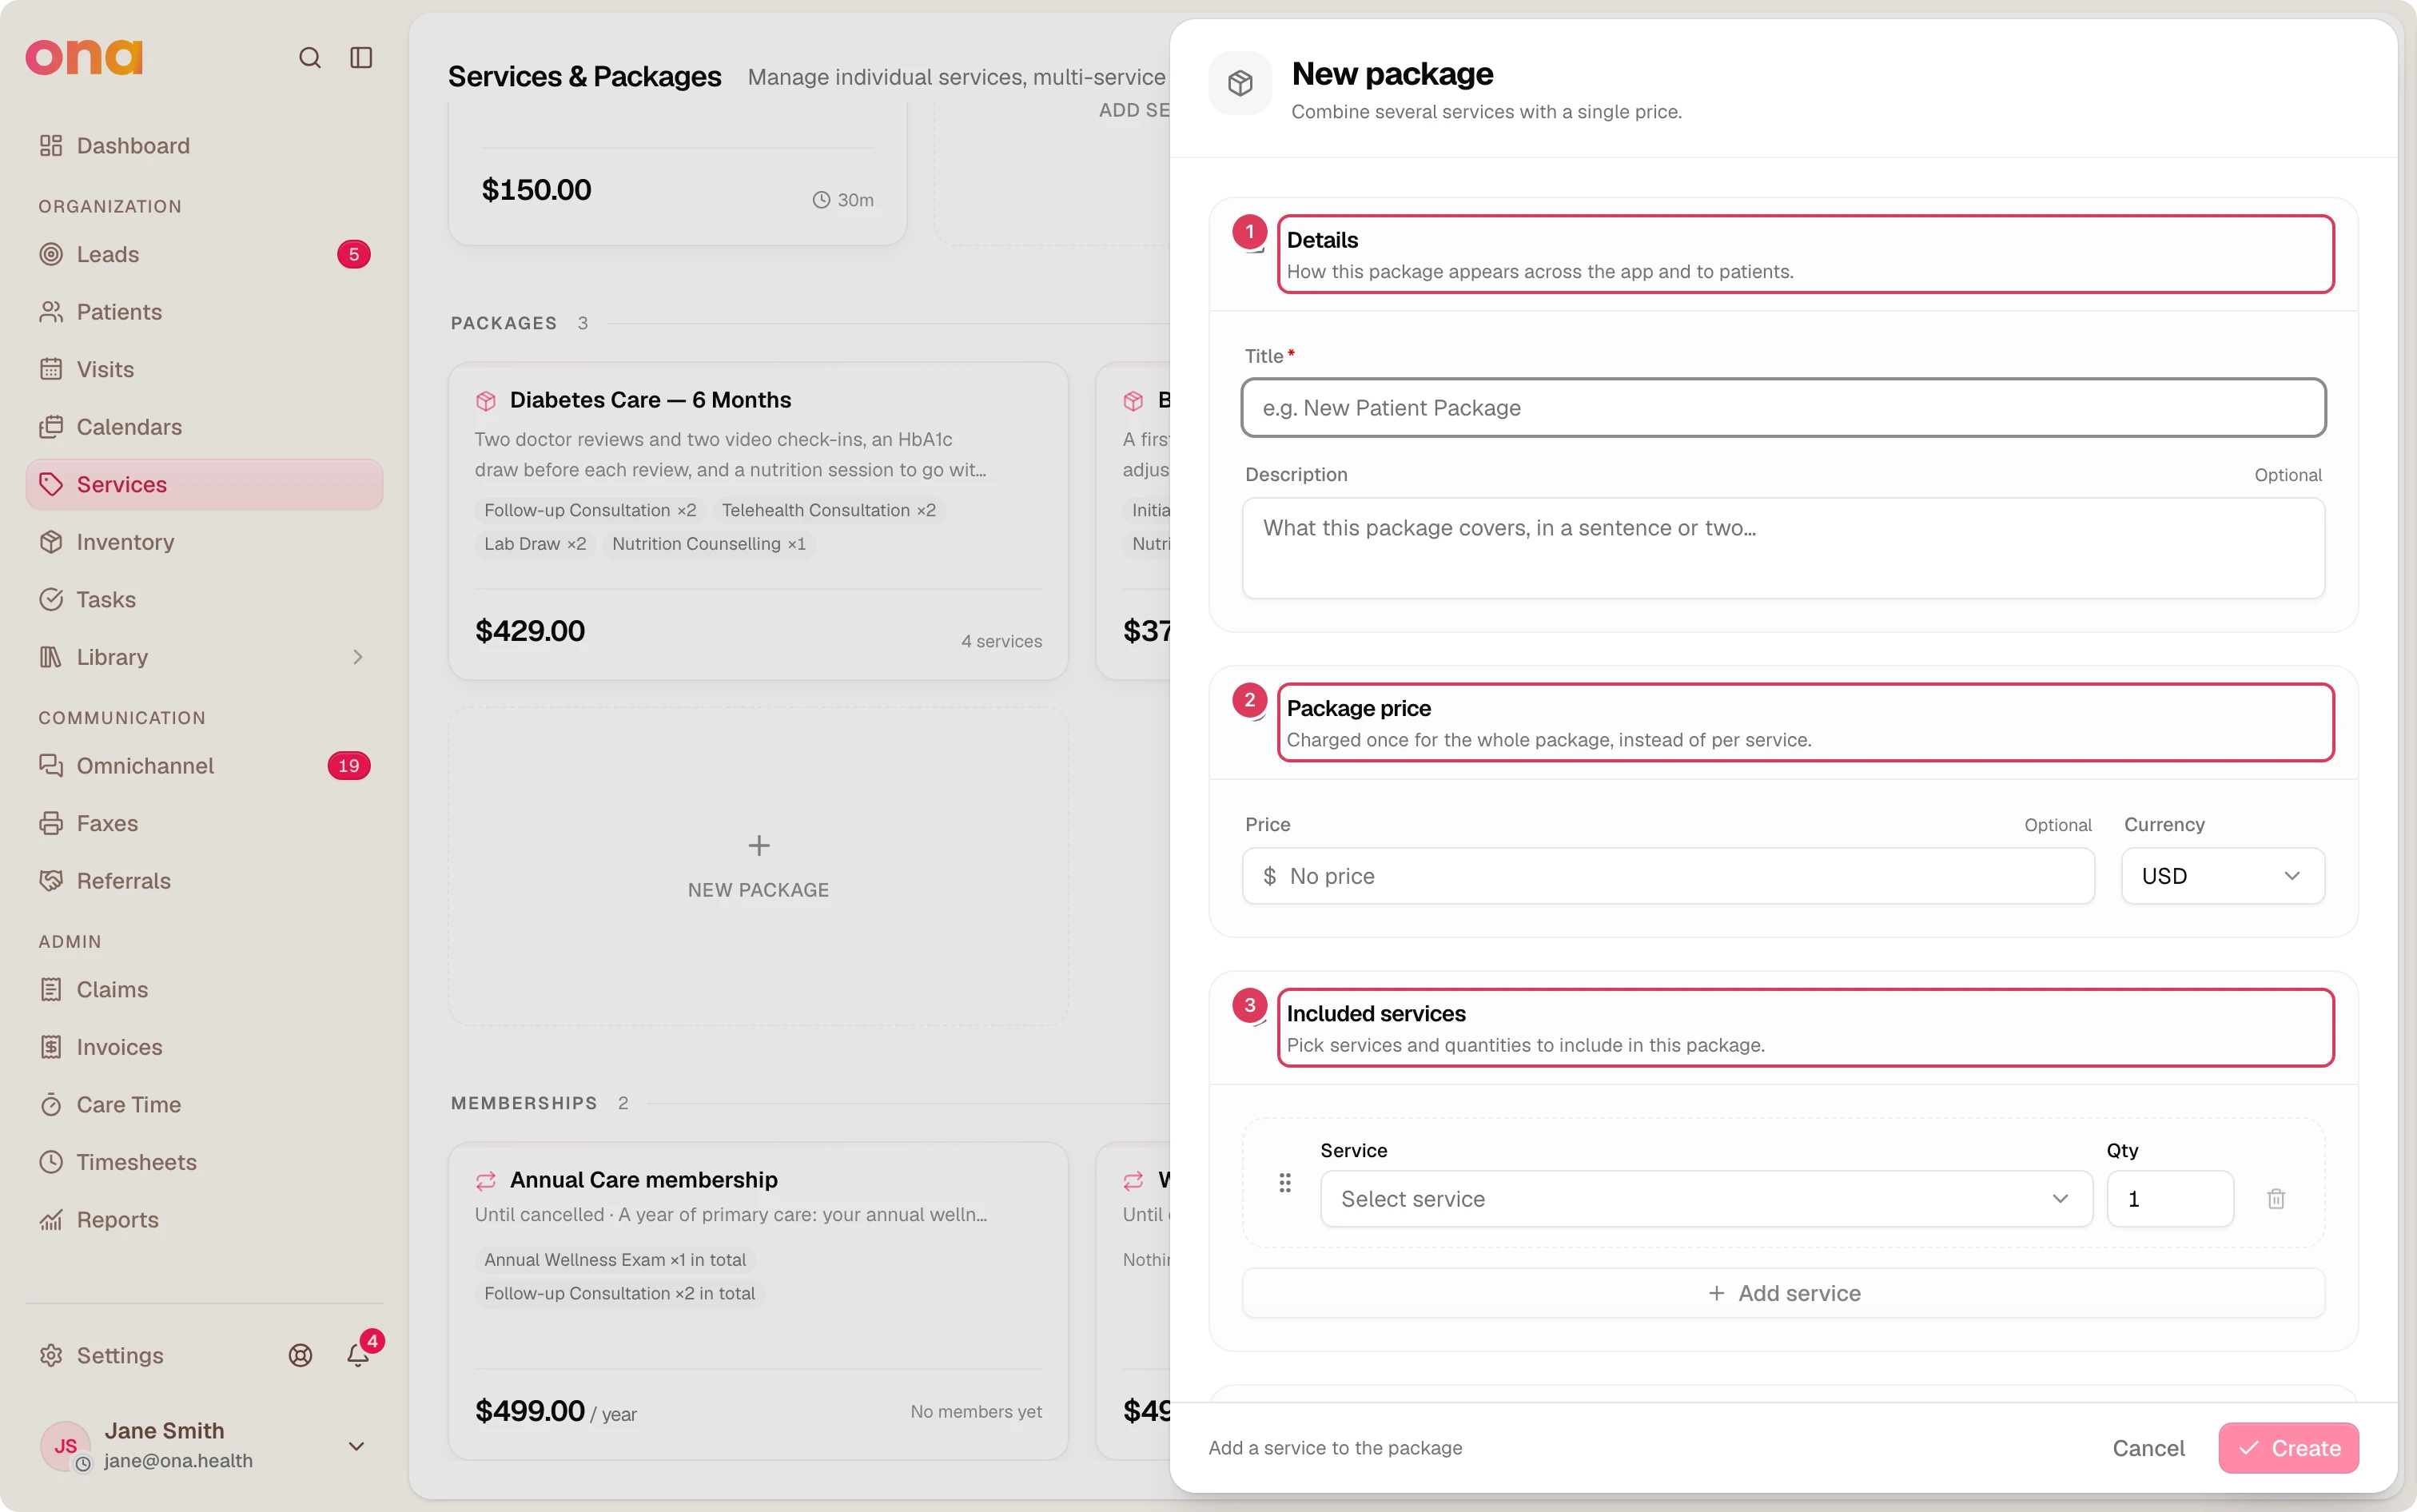Click the Annual Care membership repeat icon
The height and width of the screenshot is (1512, 2417).
(486, 1181)
